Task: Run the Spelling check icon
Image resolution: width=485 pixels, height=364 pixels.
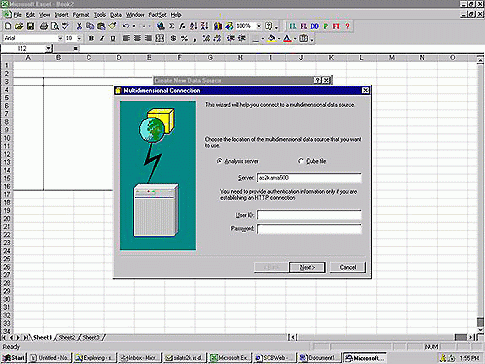Action: coord(66,26)
